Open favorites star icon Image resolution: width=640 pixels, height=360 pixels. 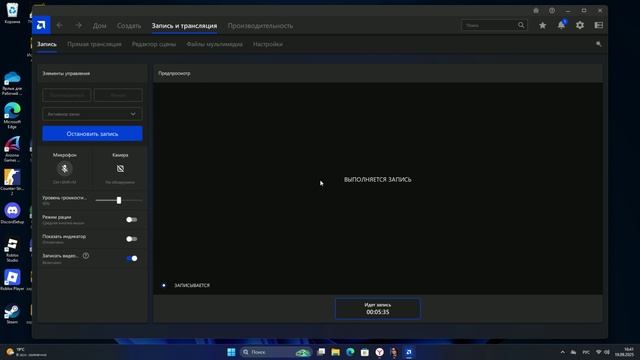coord(542,25)
